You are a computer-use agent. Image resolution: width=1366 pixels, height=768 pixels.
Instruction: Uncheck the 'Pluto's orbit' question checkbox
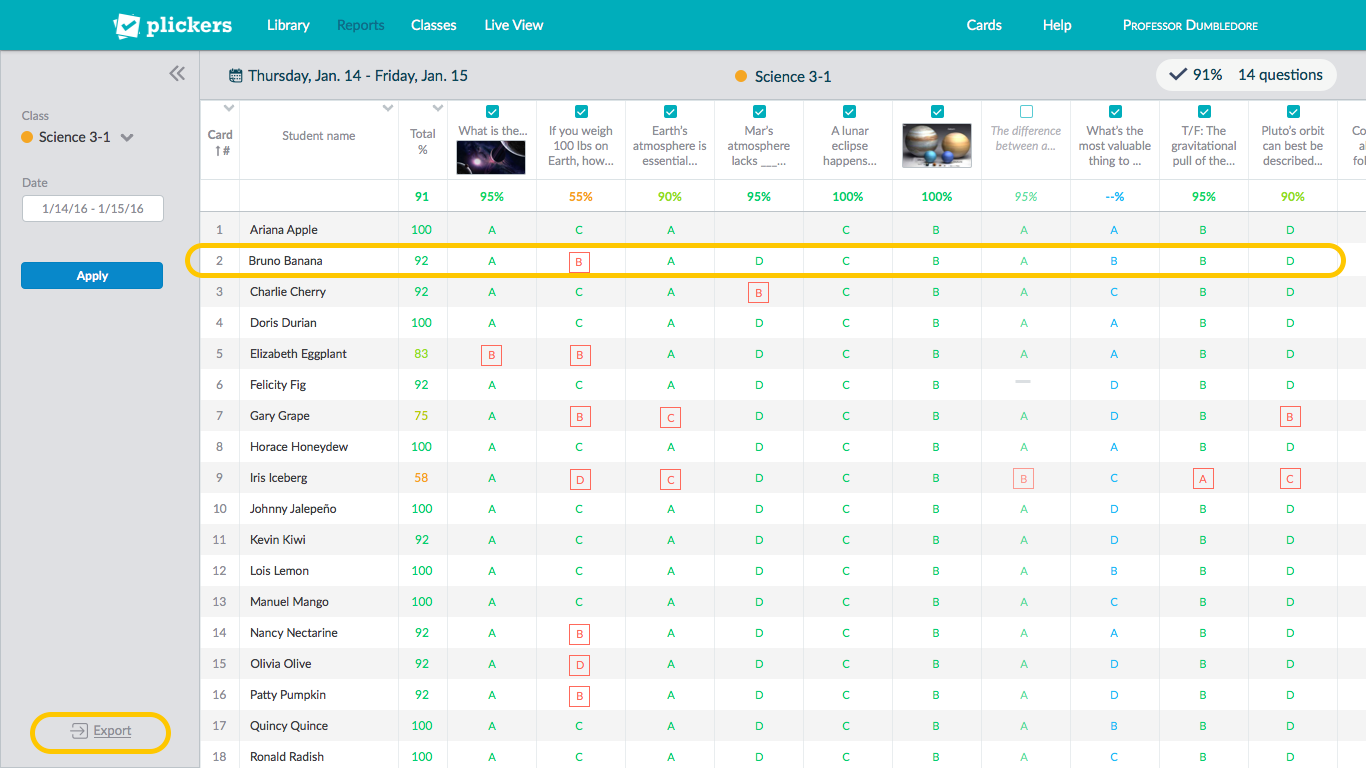(1293, 112)
